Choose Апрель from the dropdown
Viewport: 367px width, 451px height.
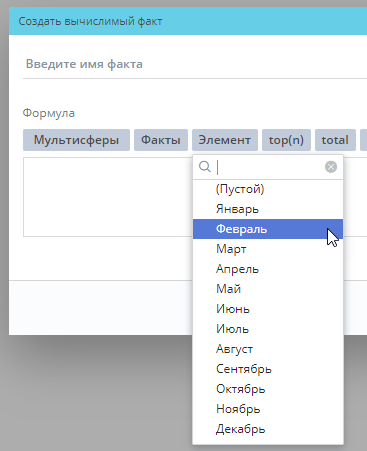click(268, 269)
